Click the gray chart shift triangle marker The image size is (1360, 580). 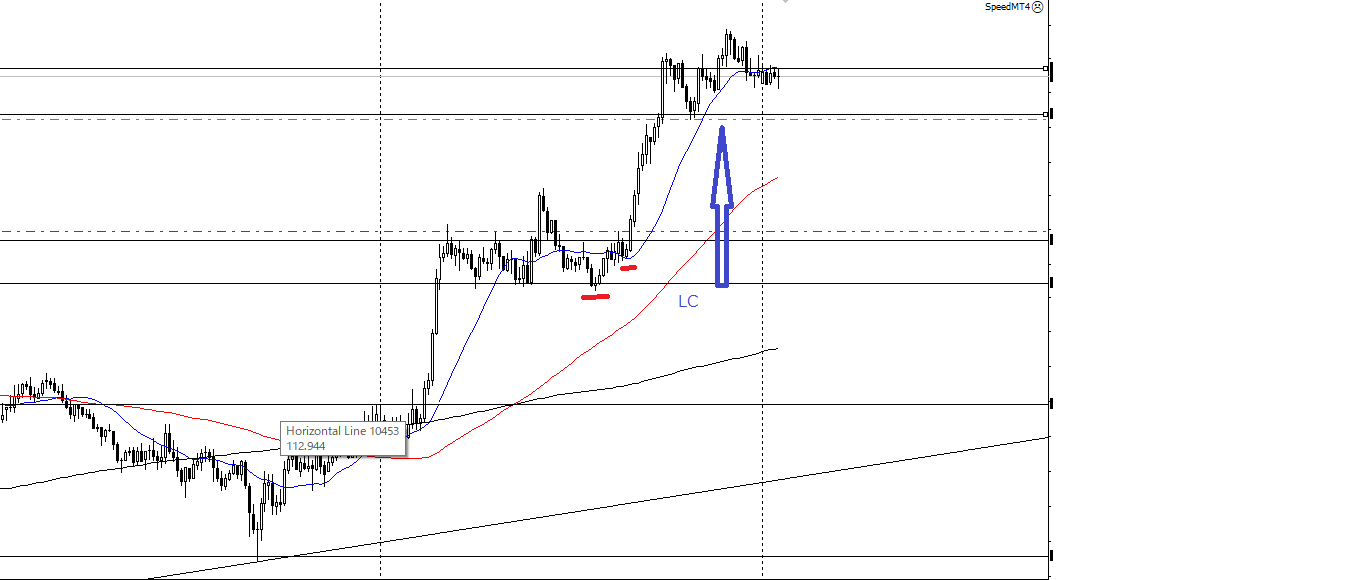tap(786, 2)
